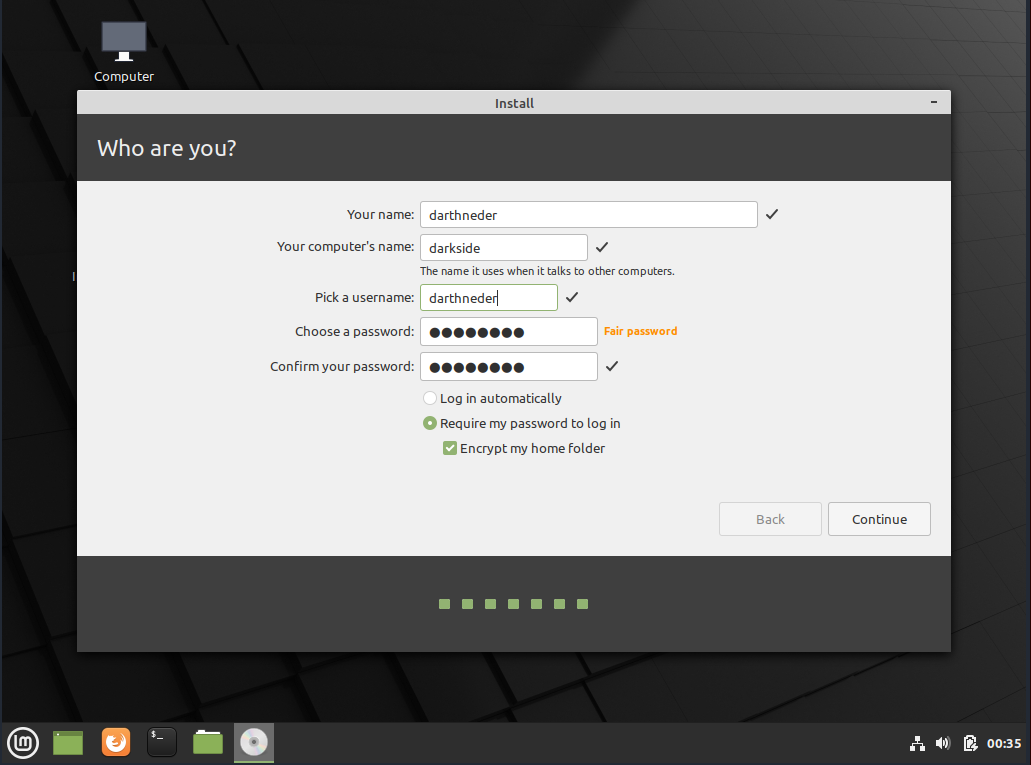Click the username field showing darthneder
Viewport: 1031px width, 765px height.
point(488,297)
